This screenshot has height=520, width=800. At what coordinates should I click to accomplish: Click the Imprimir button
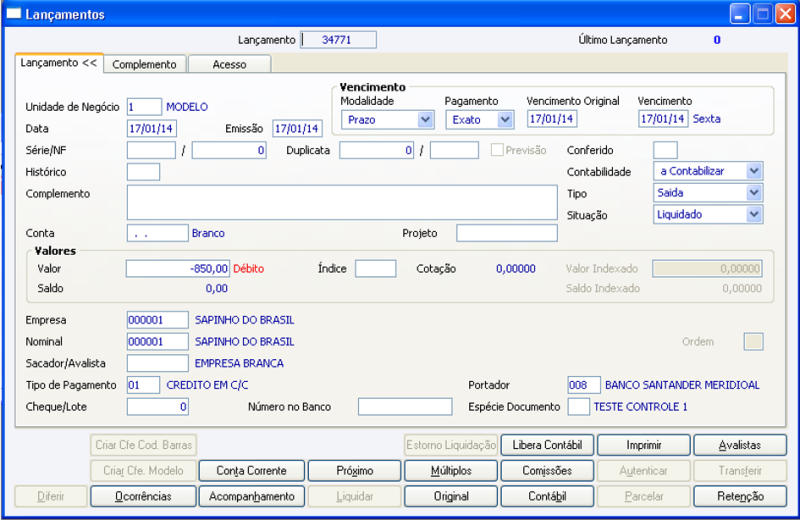tap(643, 445)
